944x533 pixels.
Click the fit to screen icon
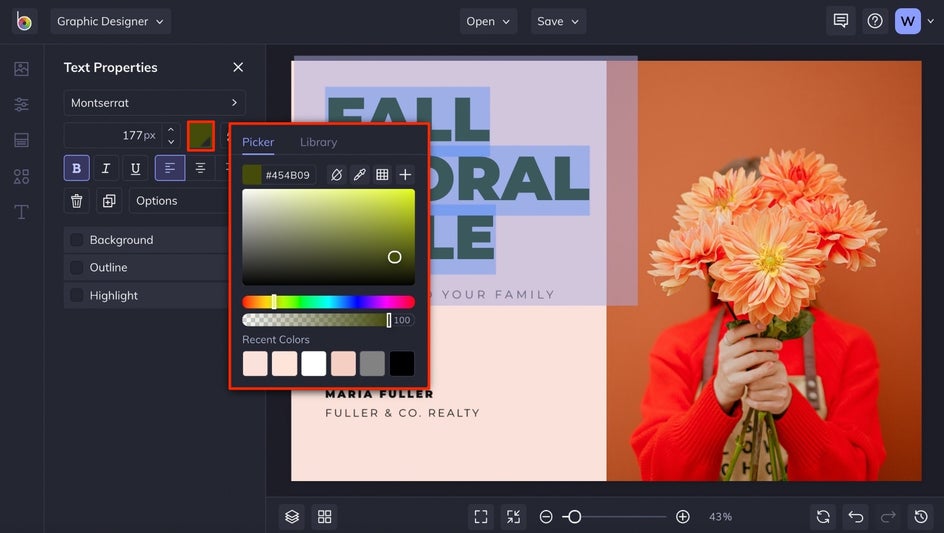pos(481,517)
